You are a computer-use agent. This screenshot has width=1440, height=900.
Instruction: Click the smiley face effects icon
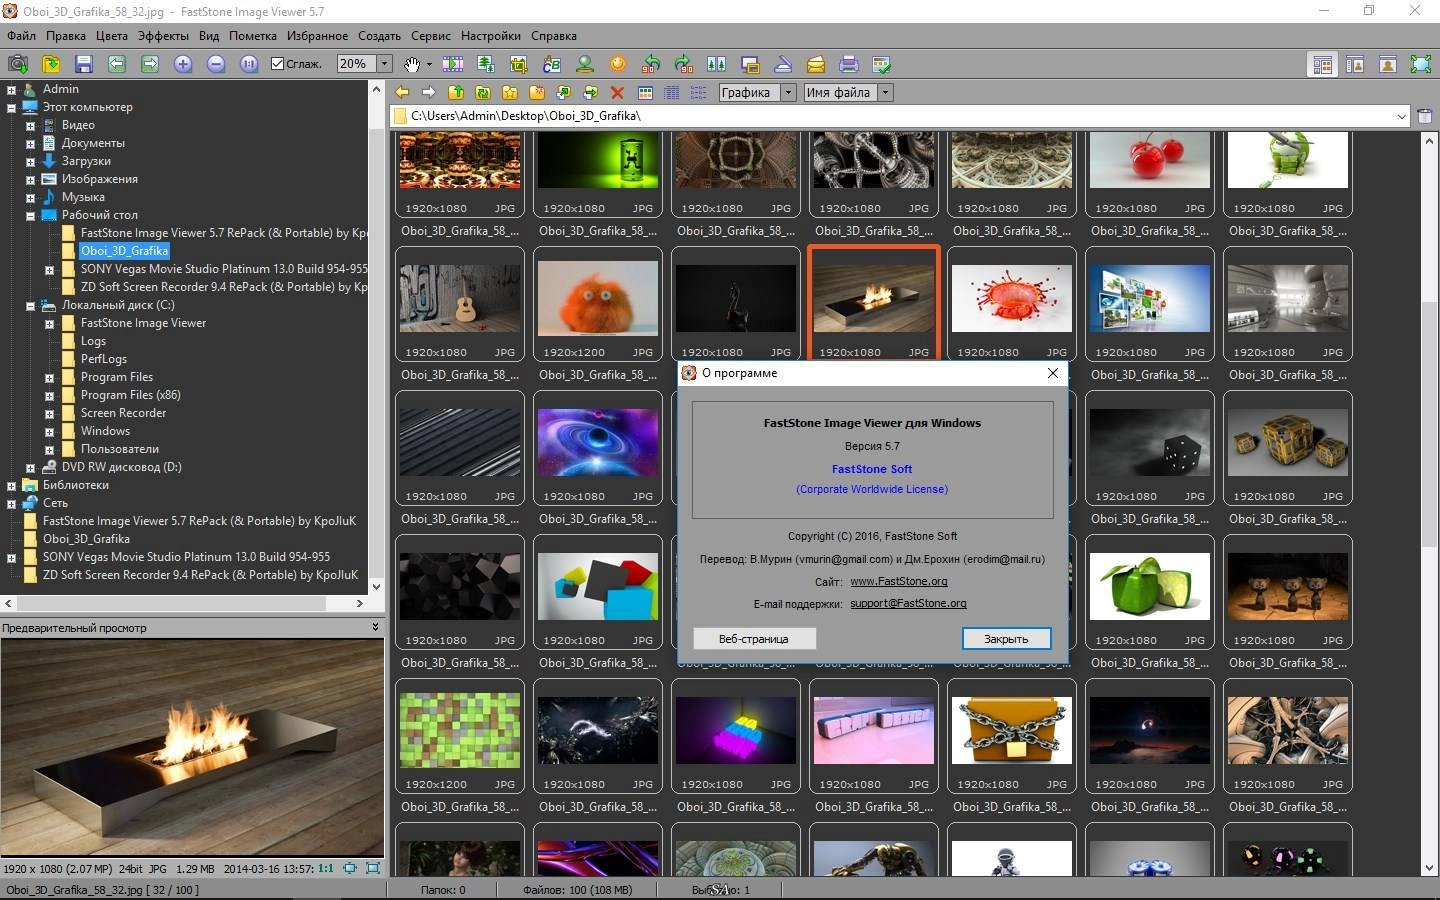(618, 64)
